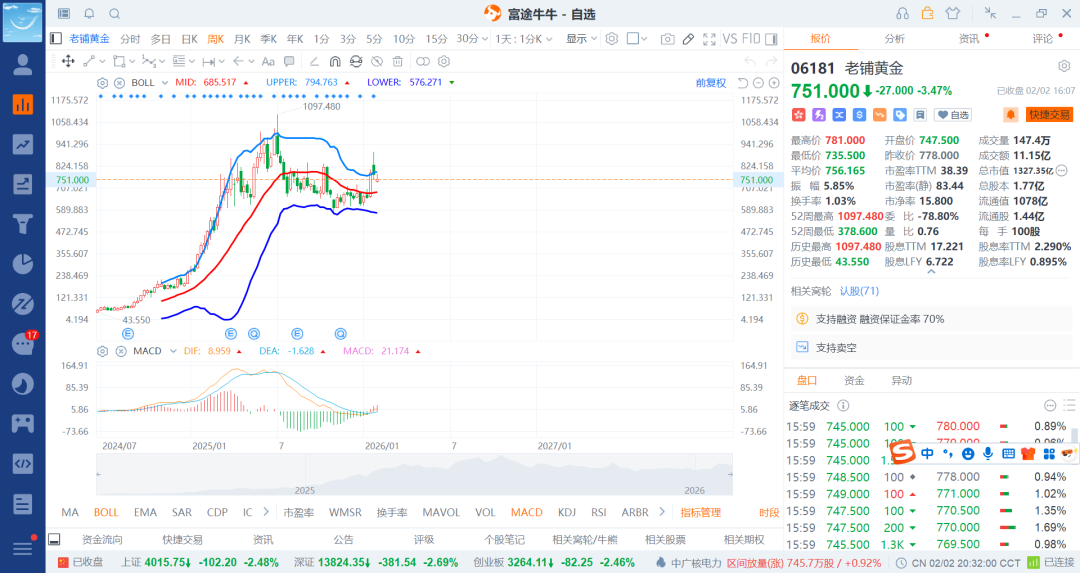The width and height of the screenshot is (1080, 573).
Task: Open the customer service headset icon
Action: tap(902, 14)
